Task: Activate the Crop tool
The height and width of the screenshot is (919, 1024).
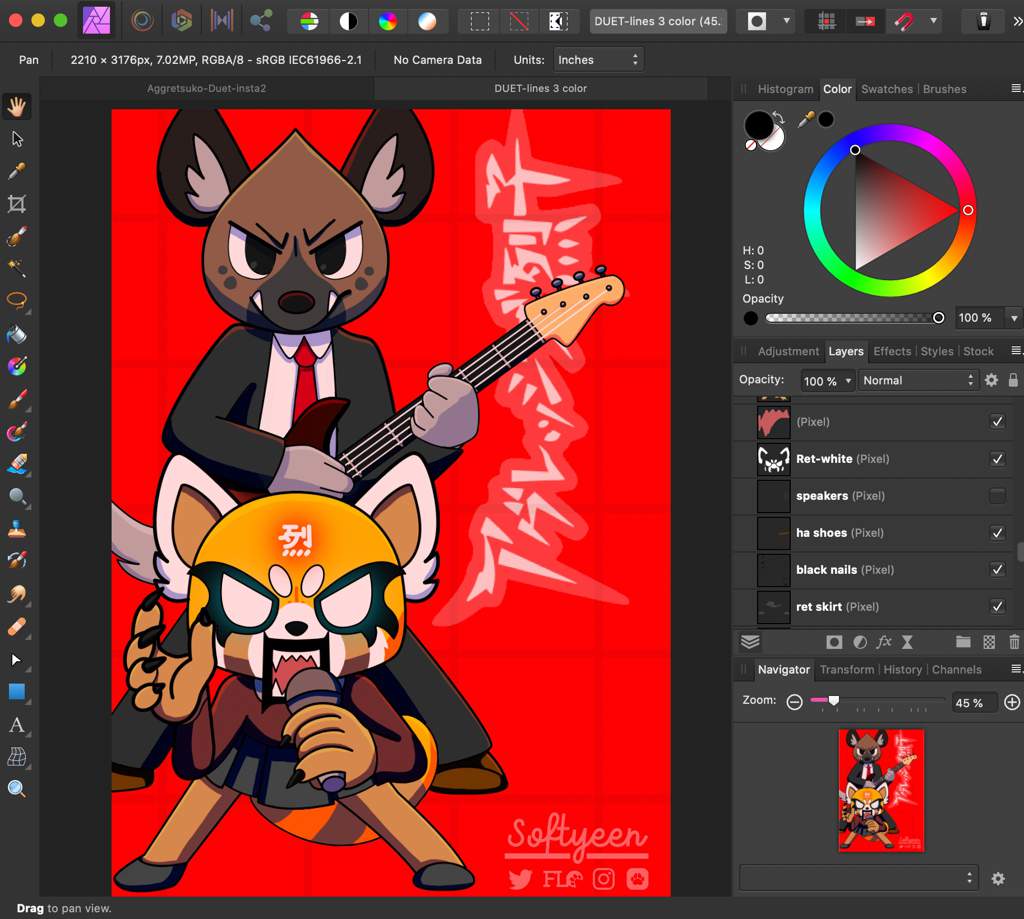Action: (x=17, y=204)
